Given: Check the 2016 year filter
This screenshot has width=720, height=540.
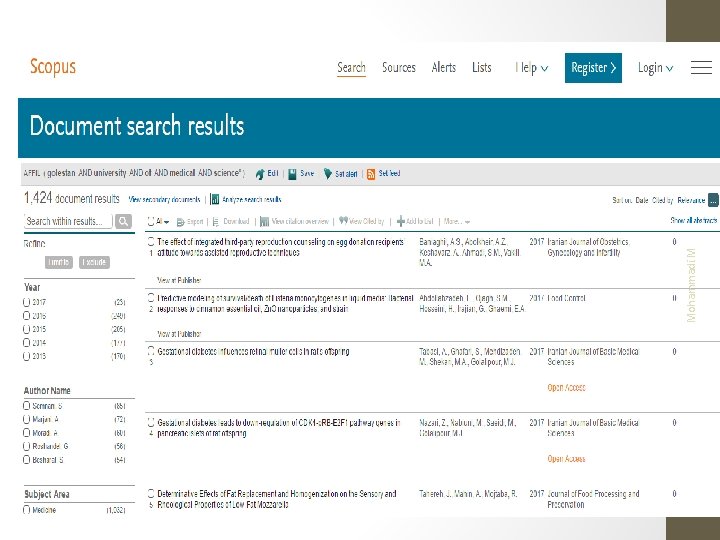Looking at the screenshot, I should pyautogui.click(x=27, y=315).
